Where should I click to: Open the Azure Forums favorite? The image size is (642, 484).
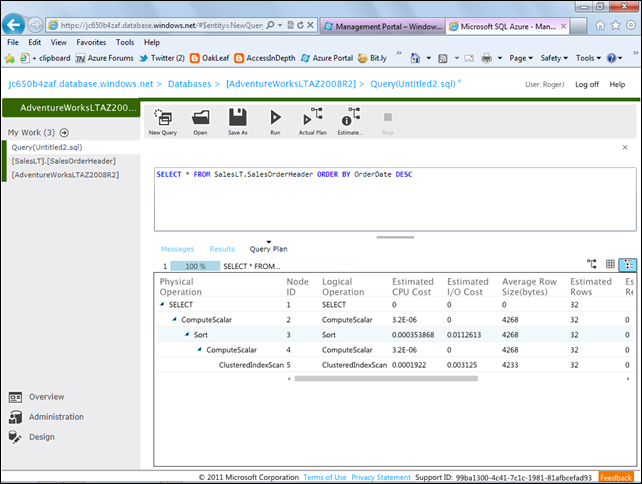(105, 58)
